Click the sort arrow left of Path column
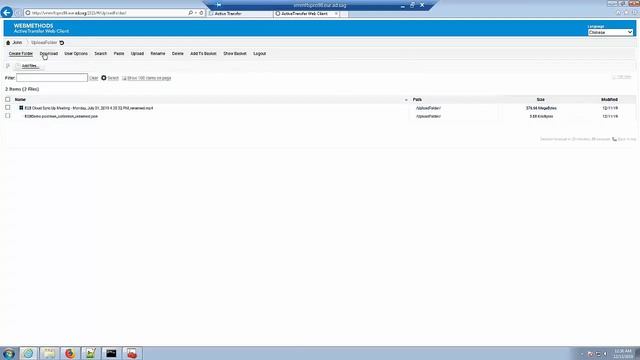 [406, 100]
